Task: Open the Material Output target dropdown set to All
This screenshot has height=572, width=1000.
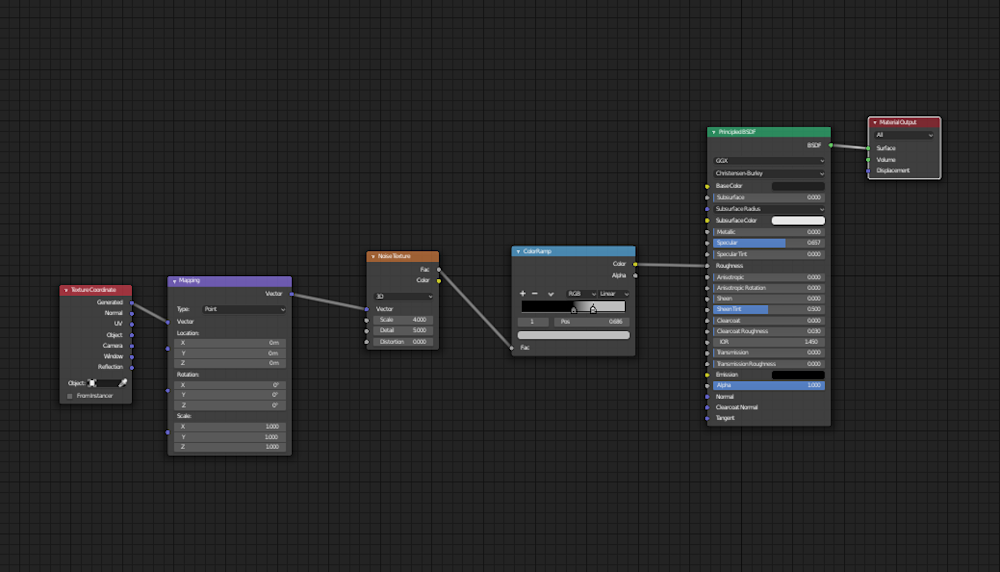Action: click(904, 135)
